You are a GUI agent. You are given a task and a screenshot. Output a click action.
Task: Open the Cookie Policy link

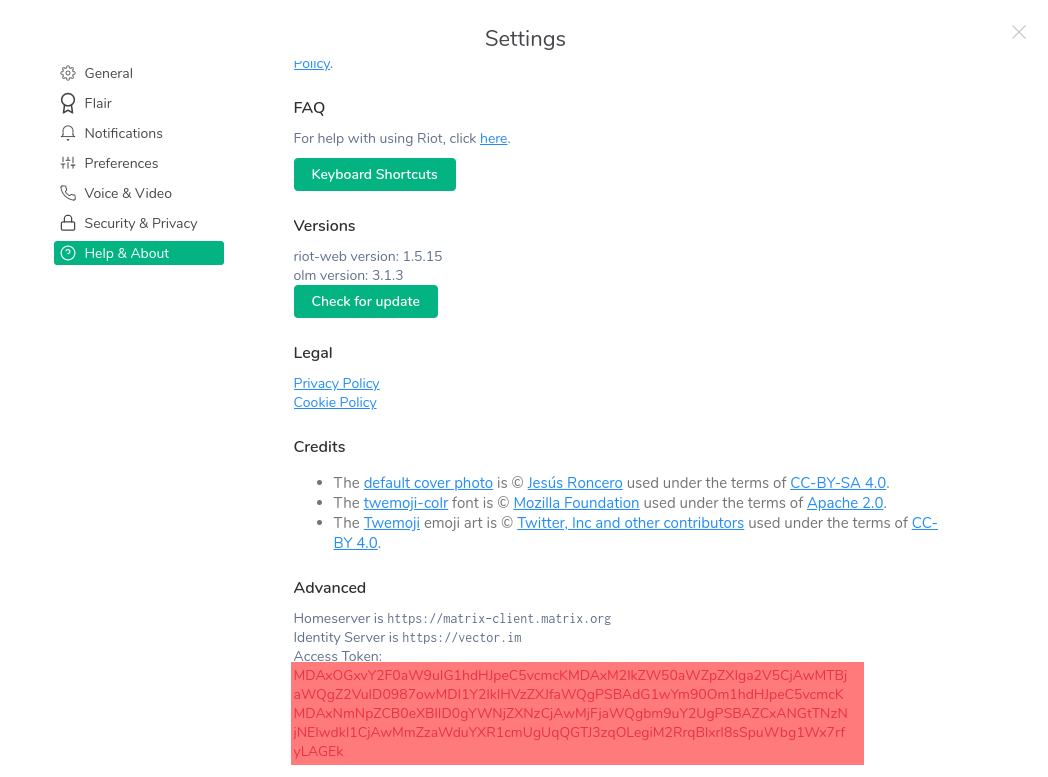point(335,402)
